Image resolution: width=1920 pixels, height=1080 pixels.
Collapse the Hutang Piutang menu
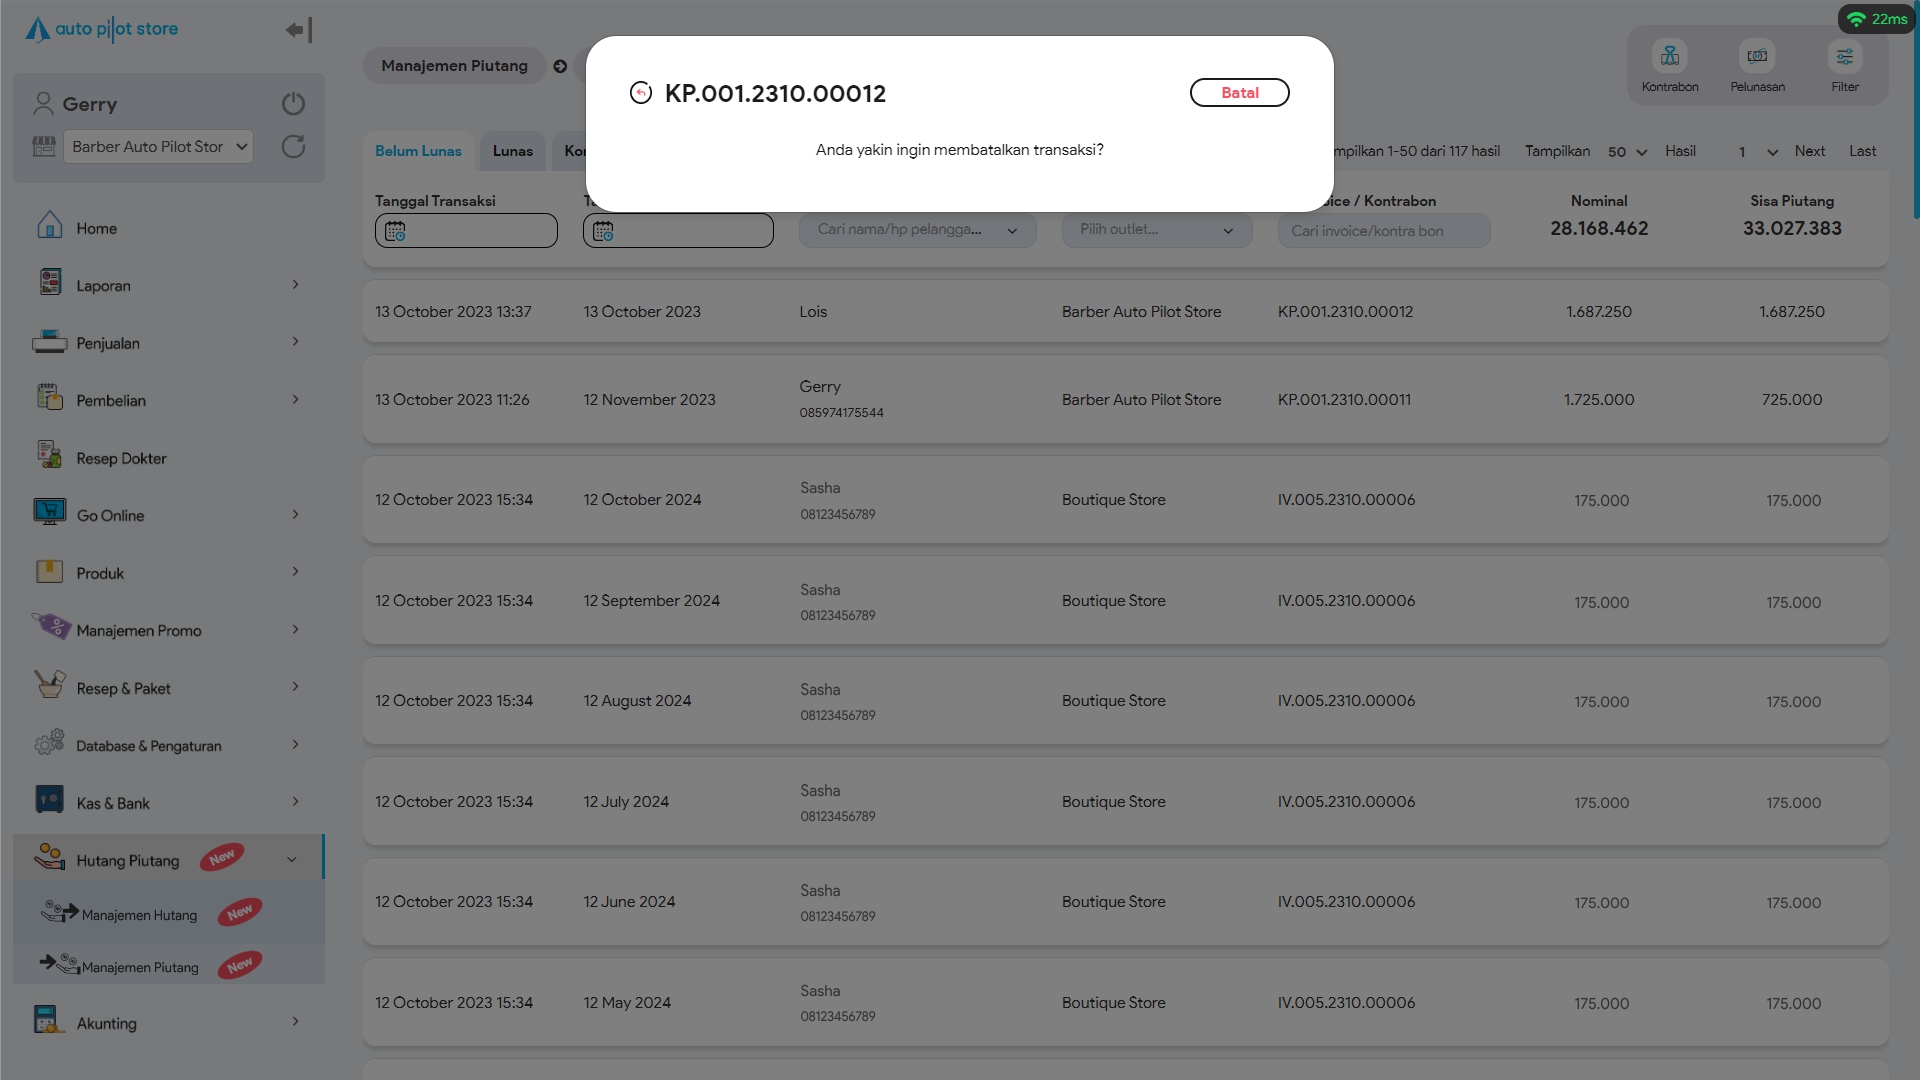[x=291, y=860]
